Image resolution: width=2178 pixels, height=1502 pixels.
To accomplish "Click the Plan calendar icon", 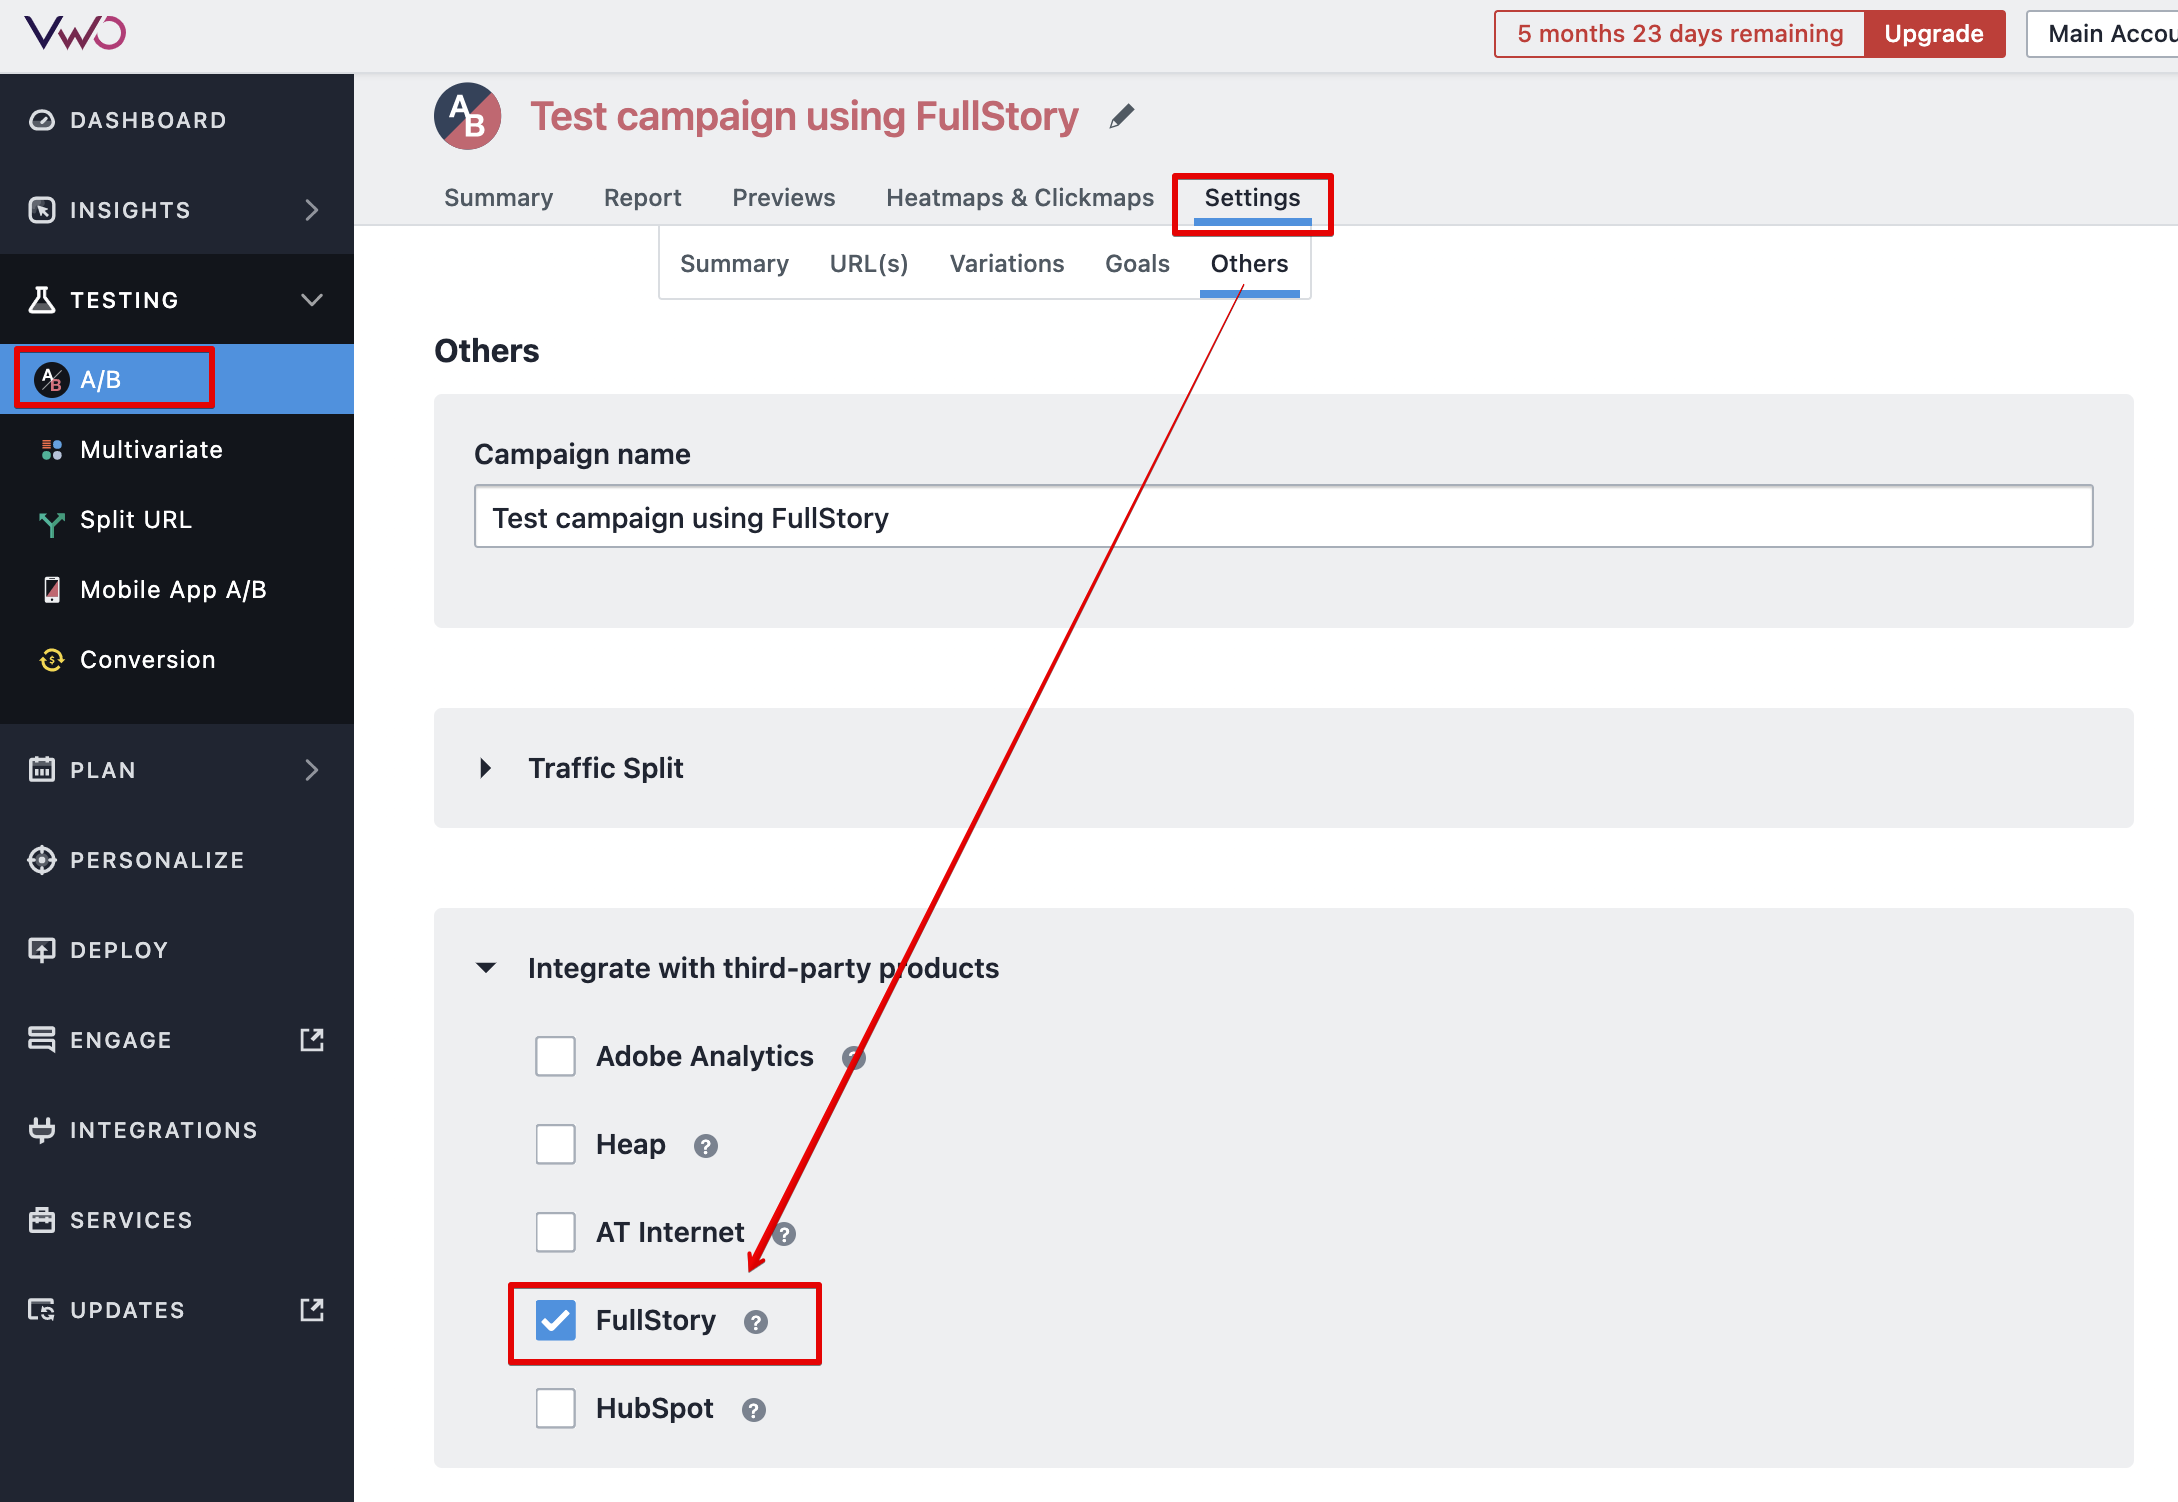I will click(42, 770).
